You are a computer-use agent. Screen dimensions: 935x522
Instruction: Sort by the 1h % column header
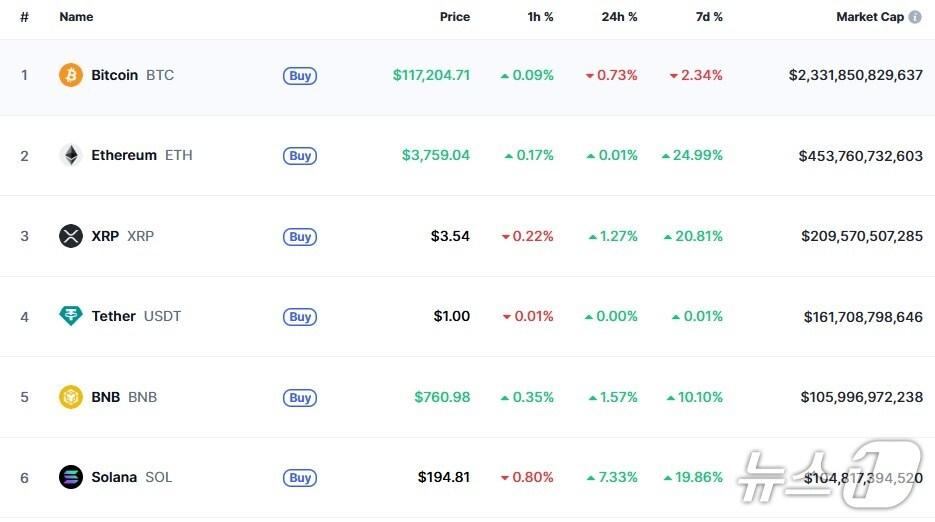coord(539,17)
